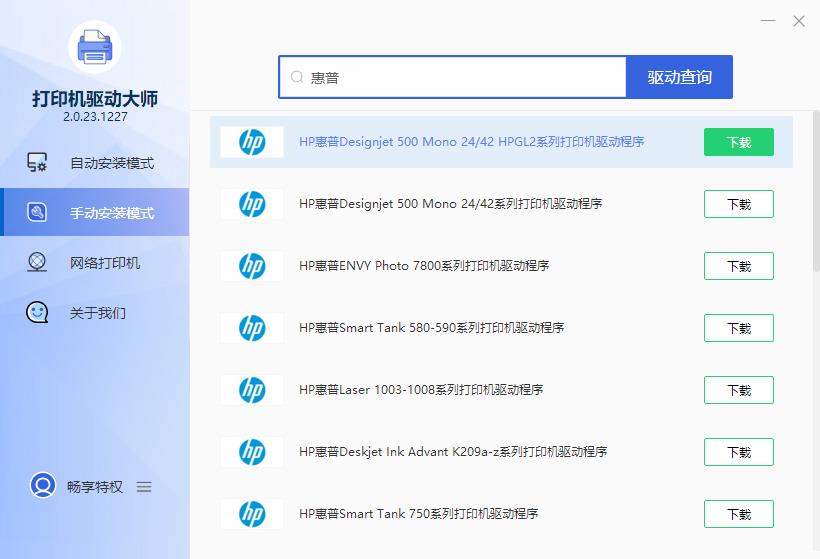Click HP logo for Laser 1003-1008
Viewport: 820px width, 559px height.
[x=252, y=390]
